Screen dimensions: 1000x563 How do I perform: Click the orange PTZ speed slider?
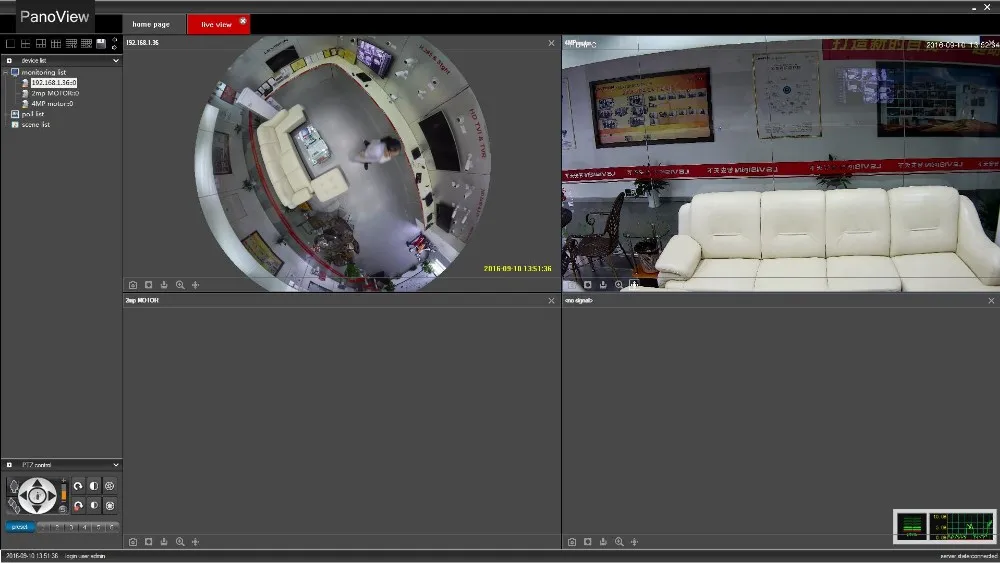point(64,492)
